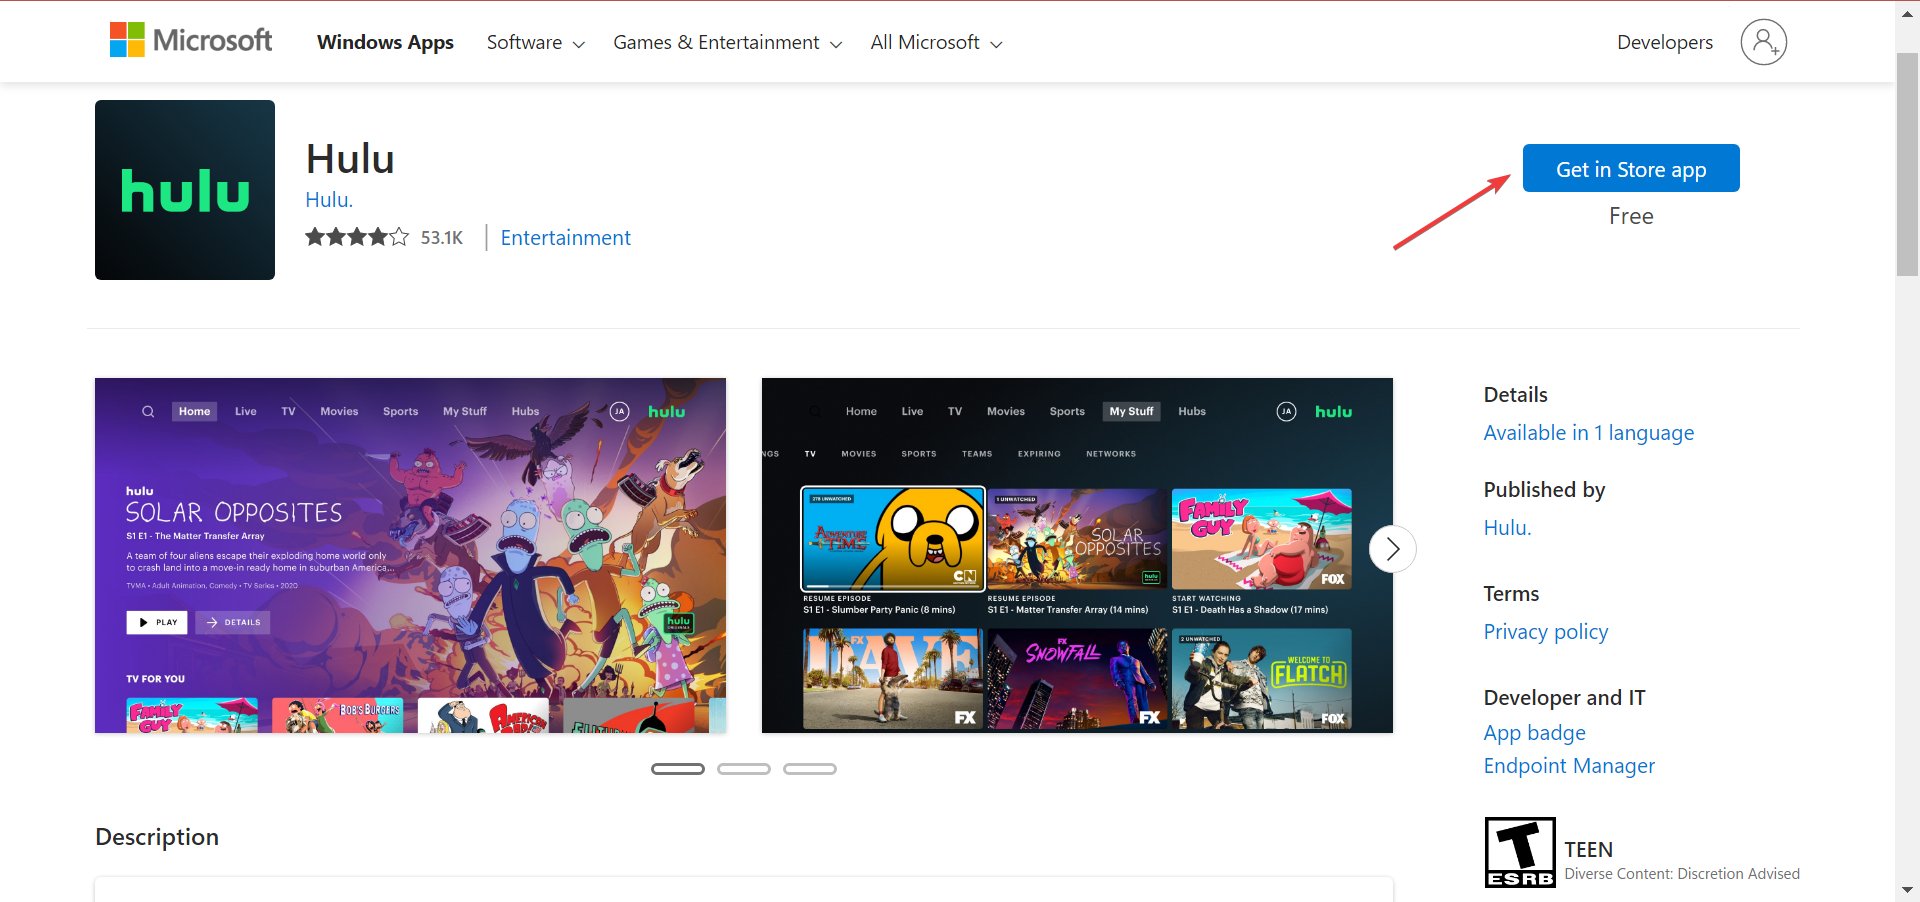Expand the Software menu
The height and width of the screenshot is (902, 1920).
[535, 42]
